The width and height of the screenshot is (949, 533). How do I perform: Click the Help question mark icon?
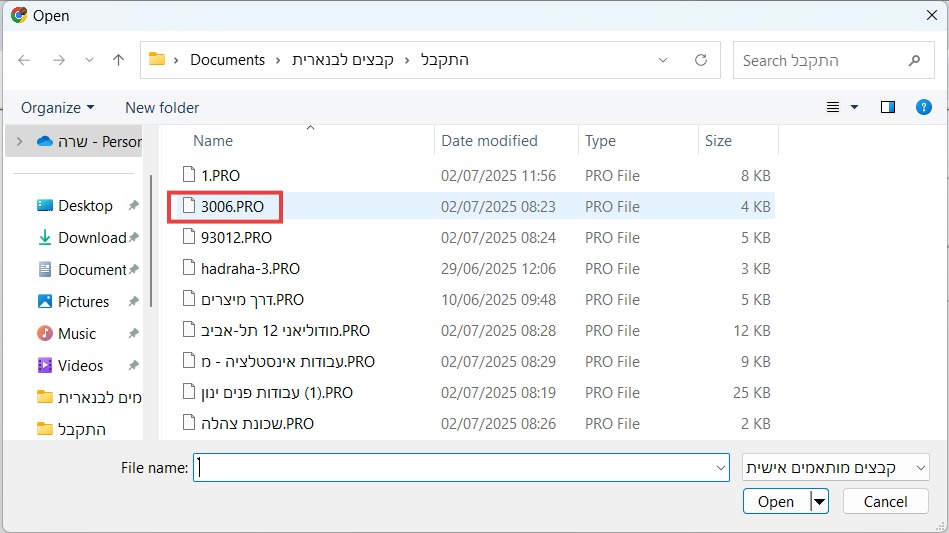pyautogui.click(x=924, y=107)
